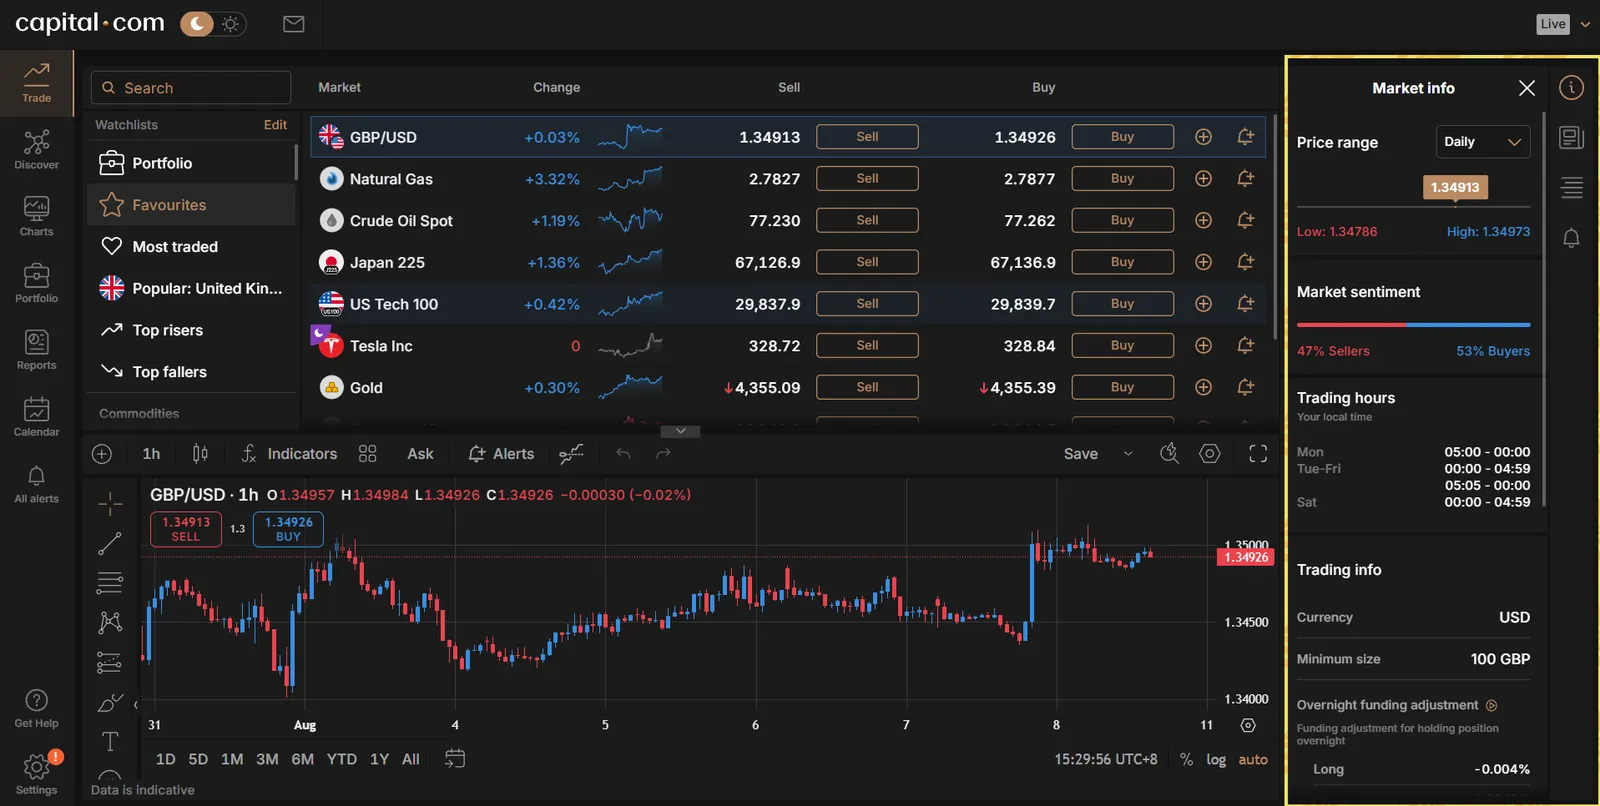The height and width of the screenshot is (806, 1600).
Task: Open the Trade section in sidebar
Action: (37, 83)
